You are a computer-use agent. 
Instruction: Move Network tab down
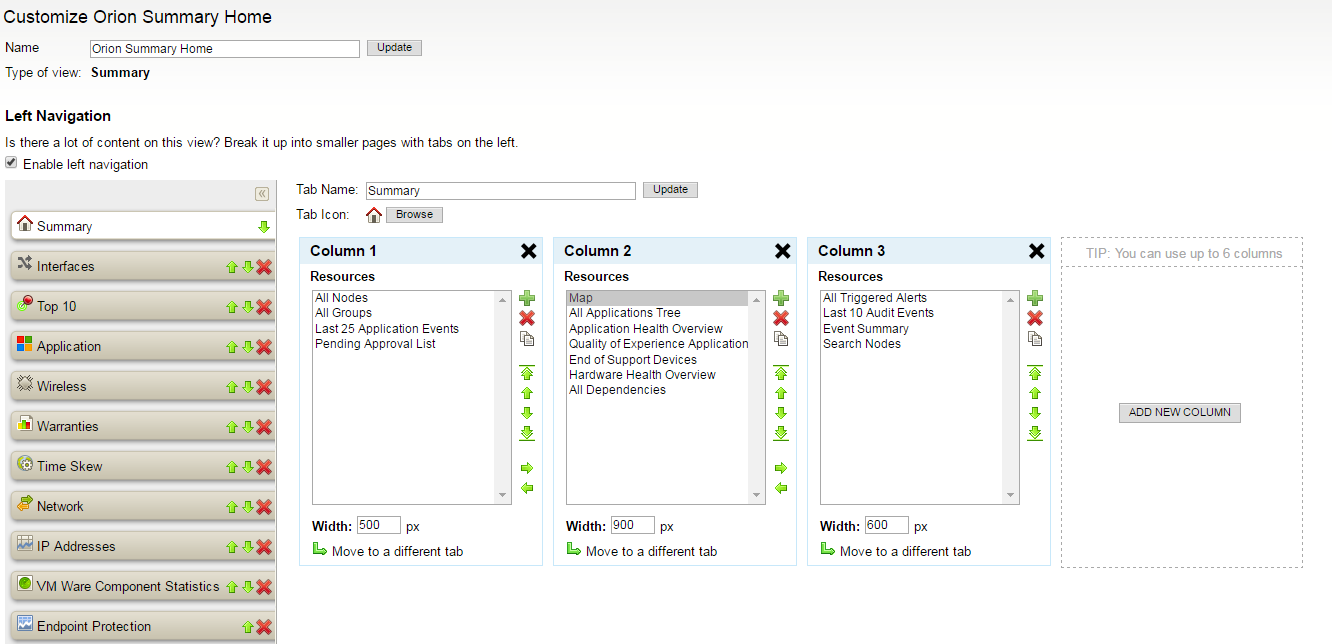coord(247,507)
